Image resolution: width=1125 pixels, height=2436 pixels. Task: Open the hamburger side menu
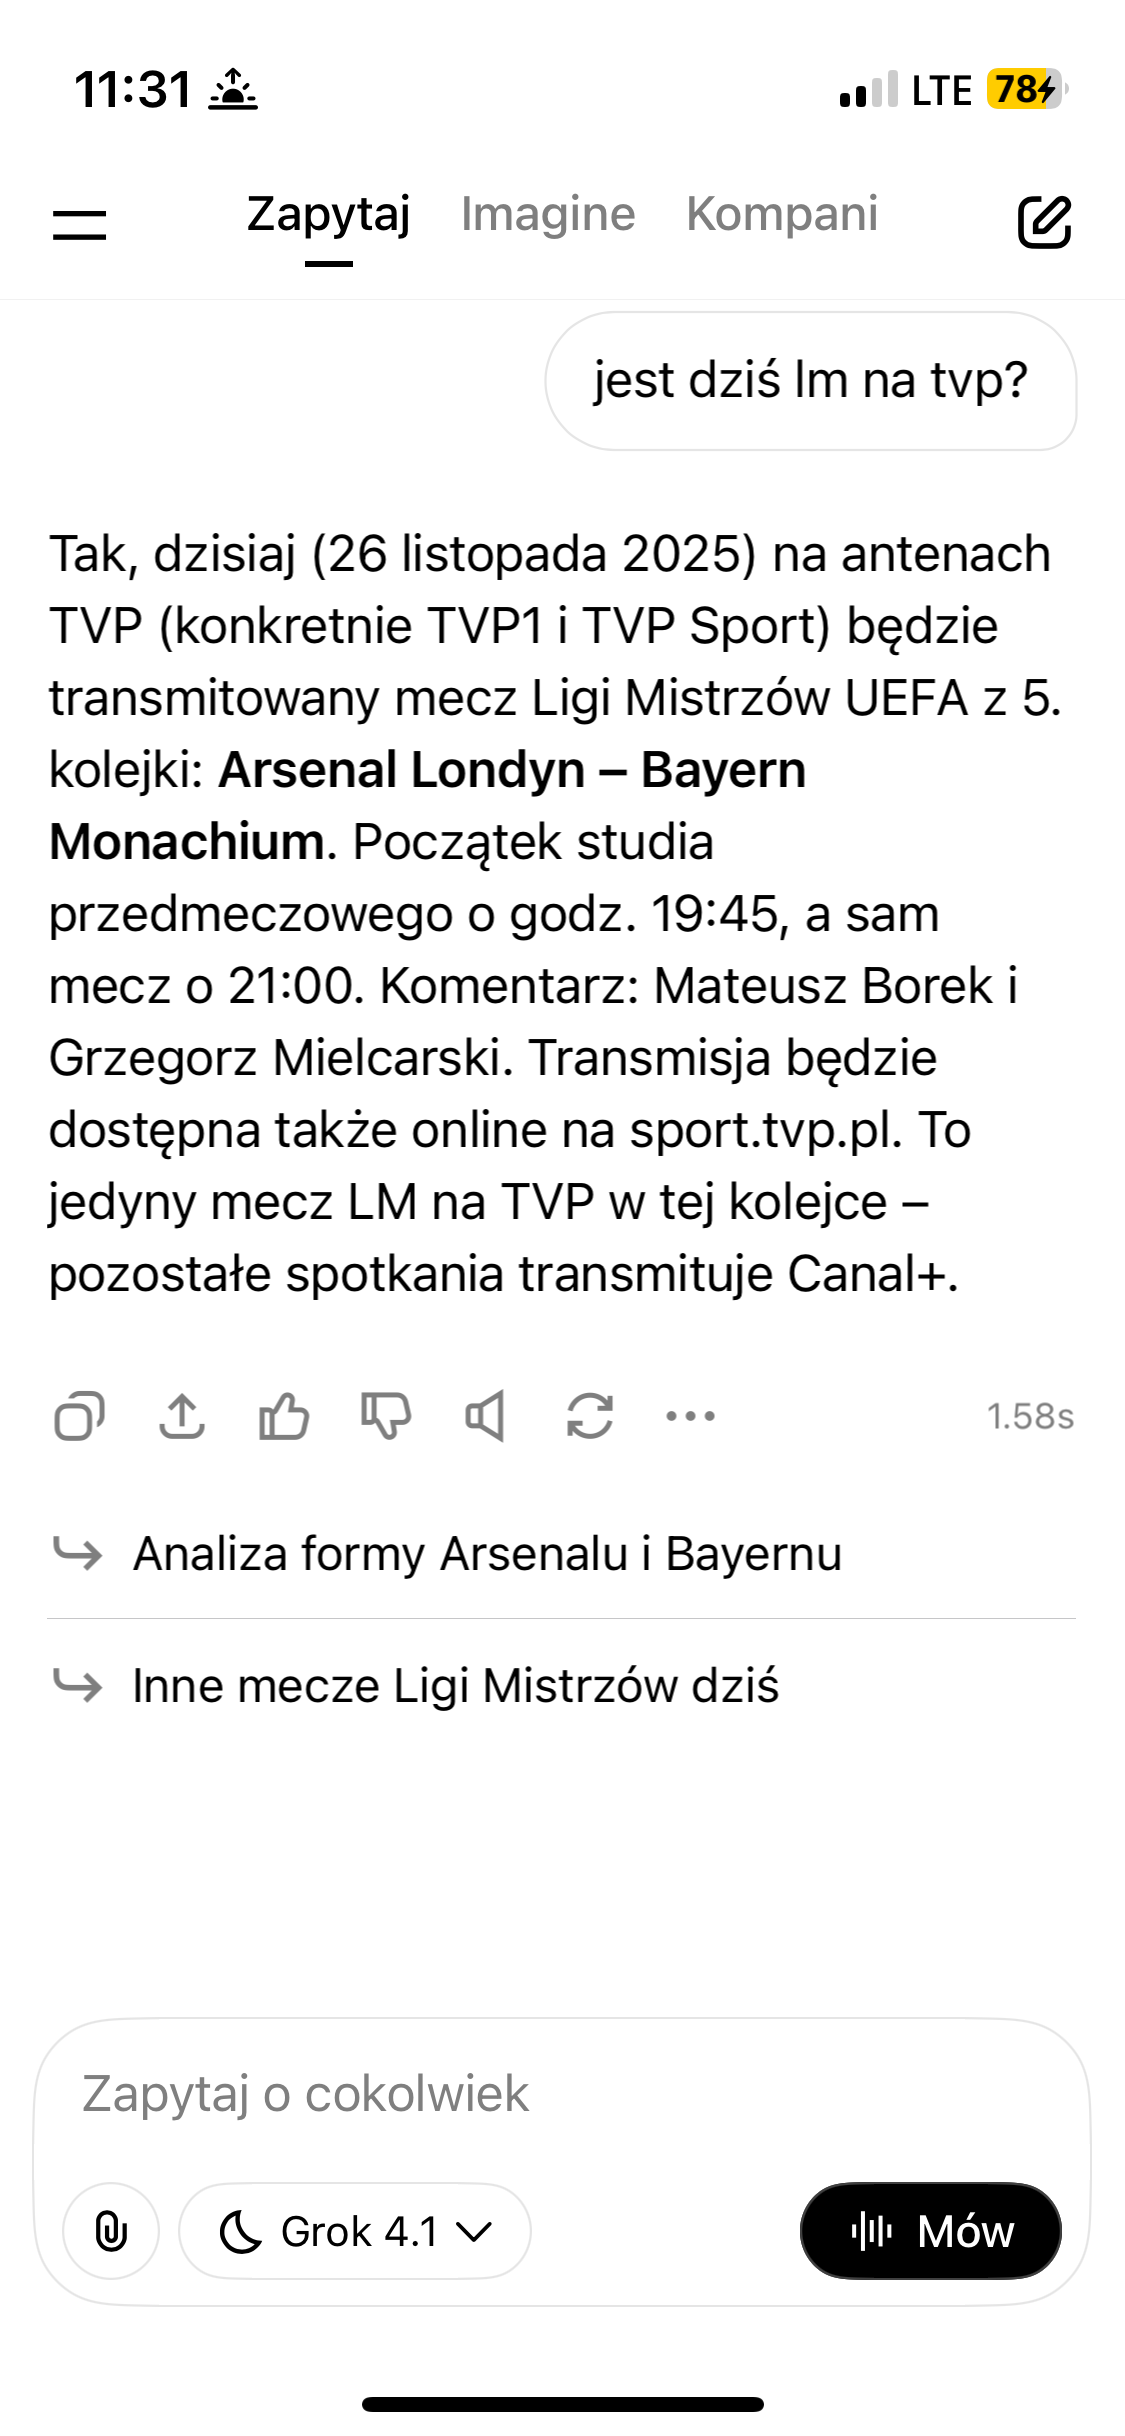[79, 224]
